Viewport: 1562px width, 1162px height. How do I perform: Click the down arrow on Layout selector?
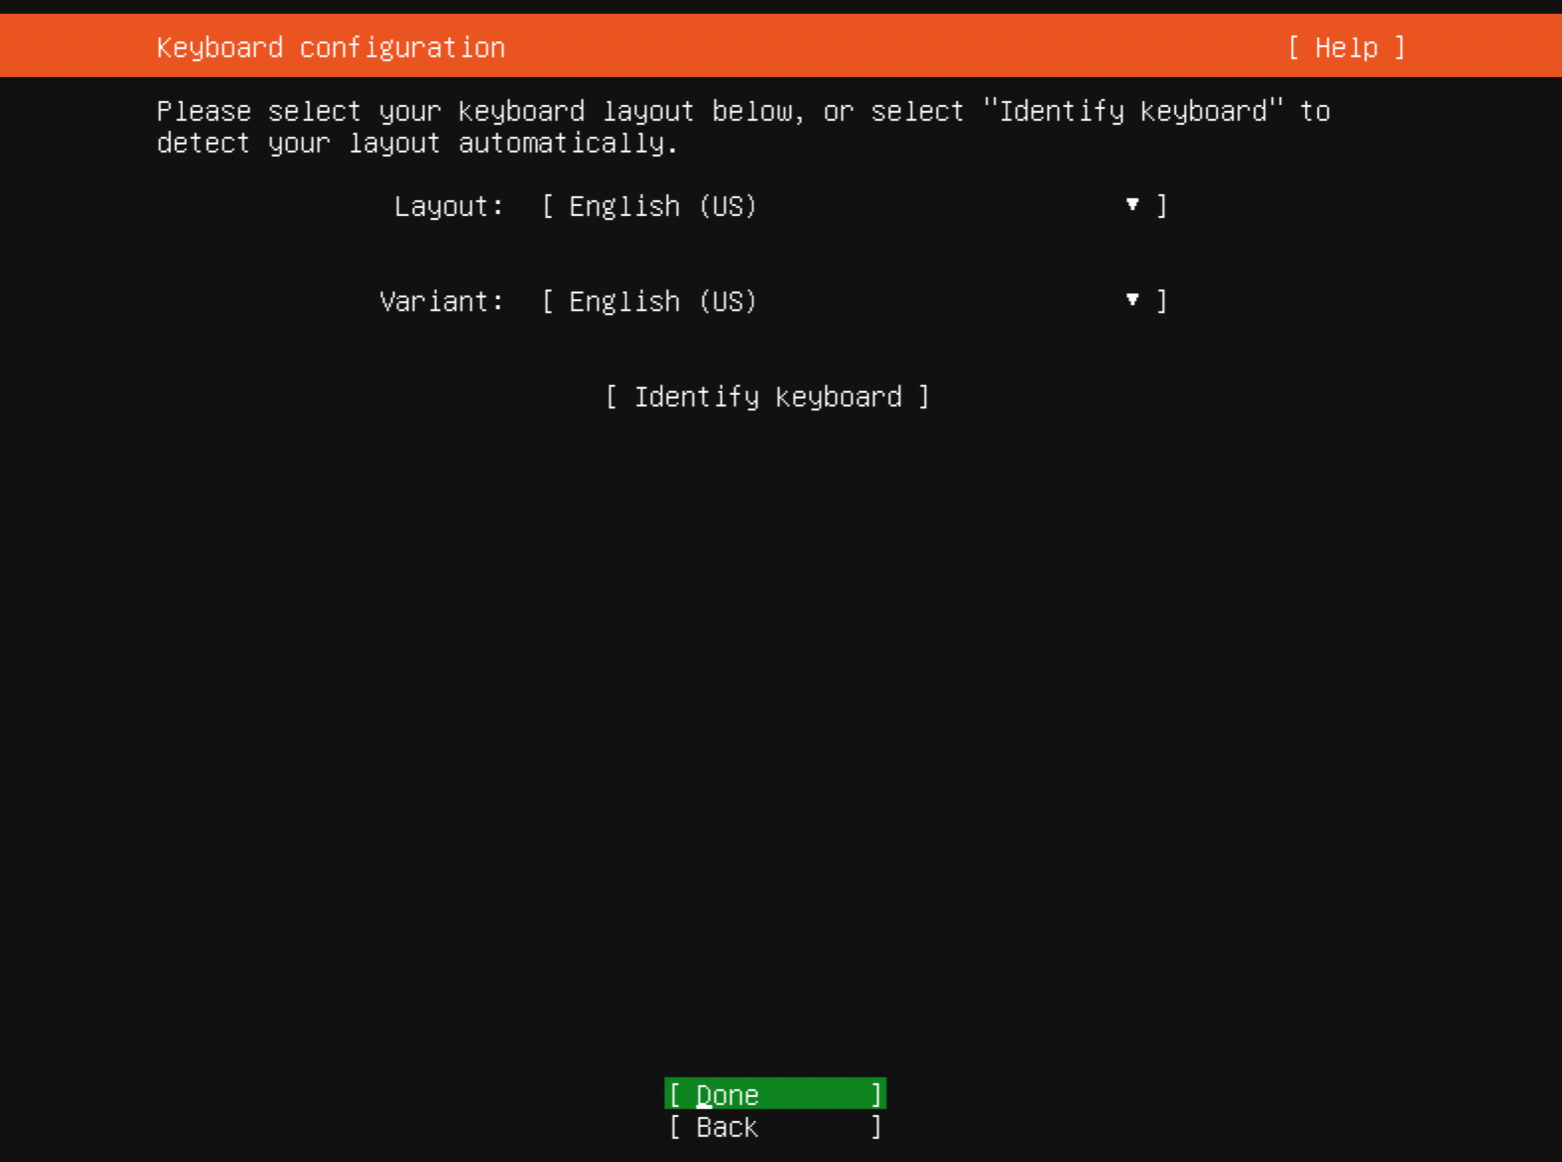tap(1132, 204)
